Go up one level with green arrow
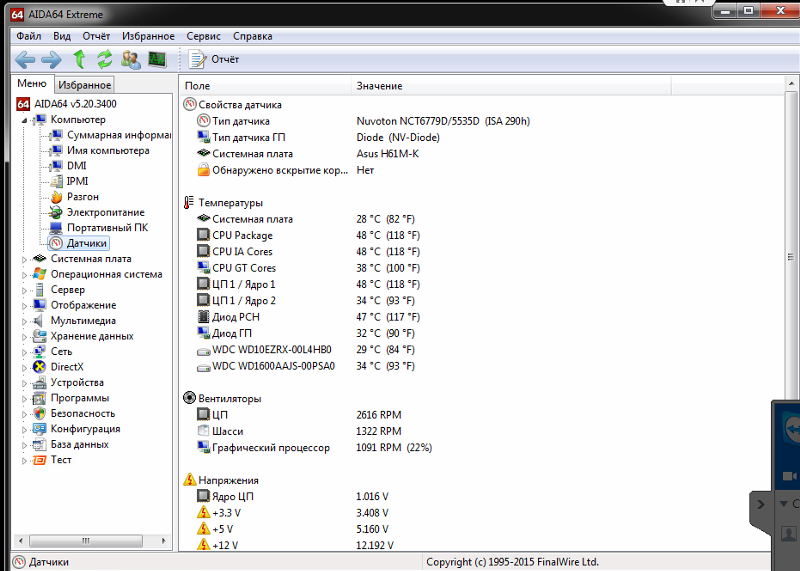800x571 pixels. pyautogui.click(x=79, y=59)
